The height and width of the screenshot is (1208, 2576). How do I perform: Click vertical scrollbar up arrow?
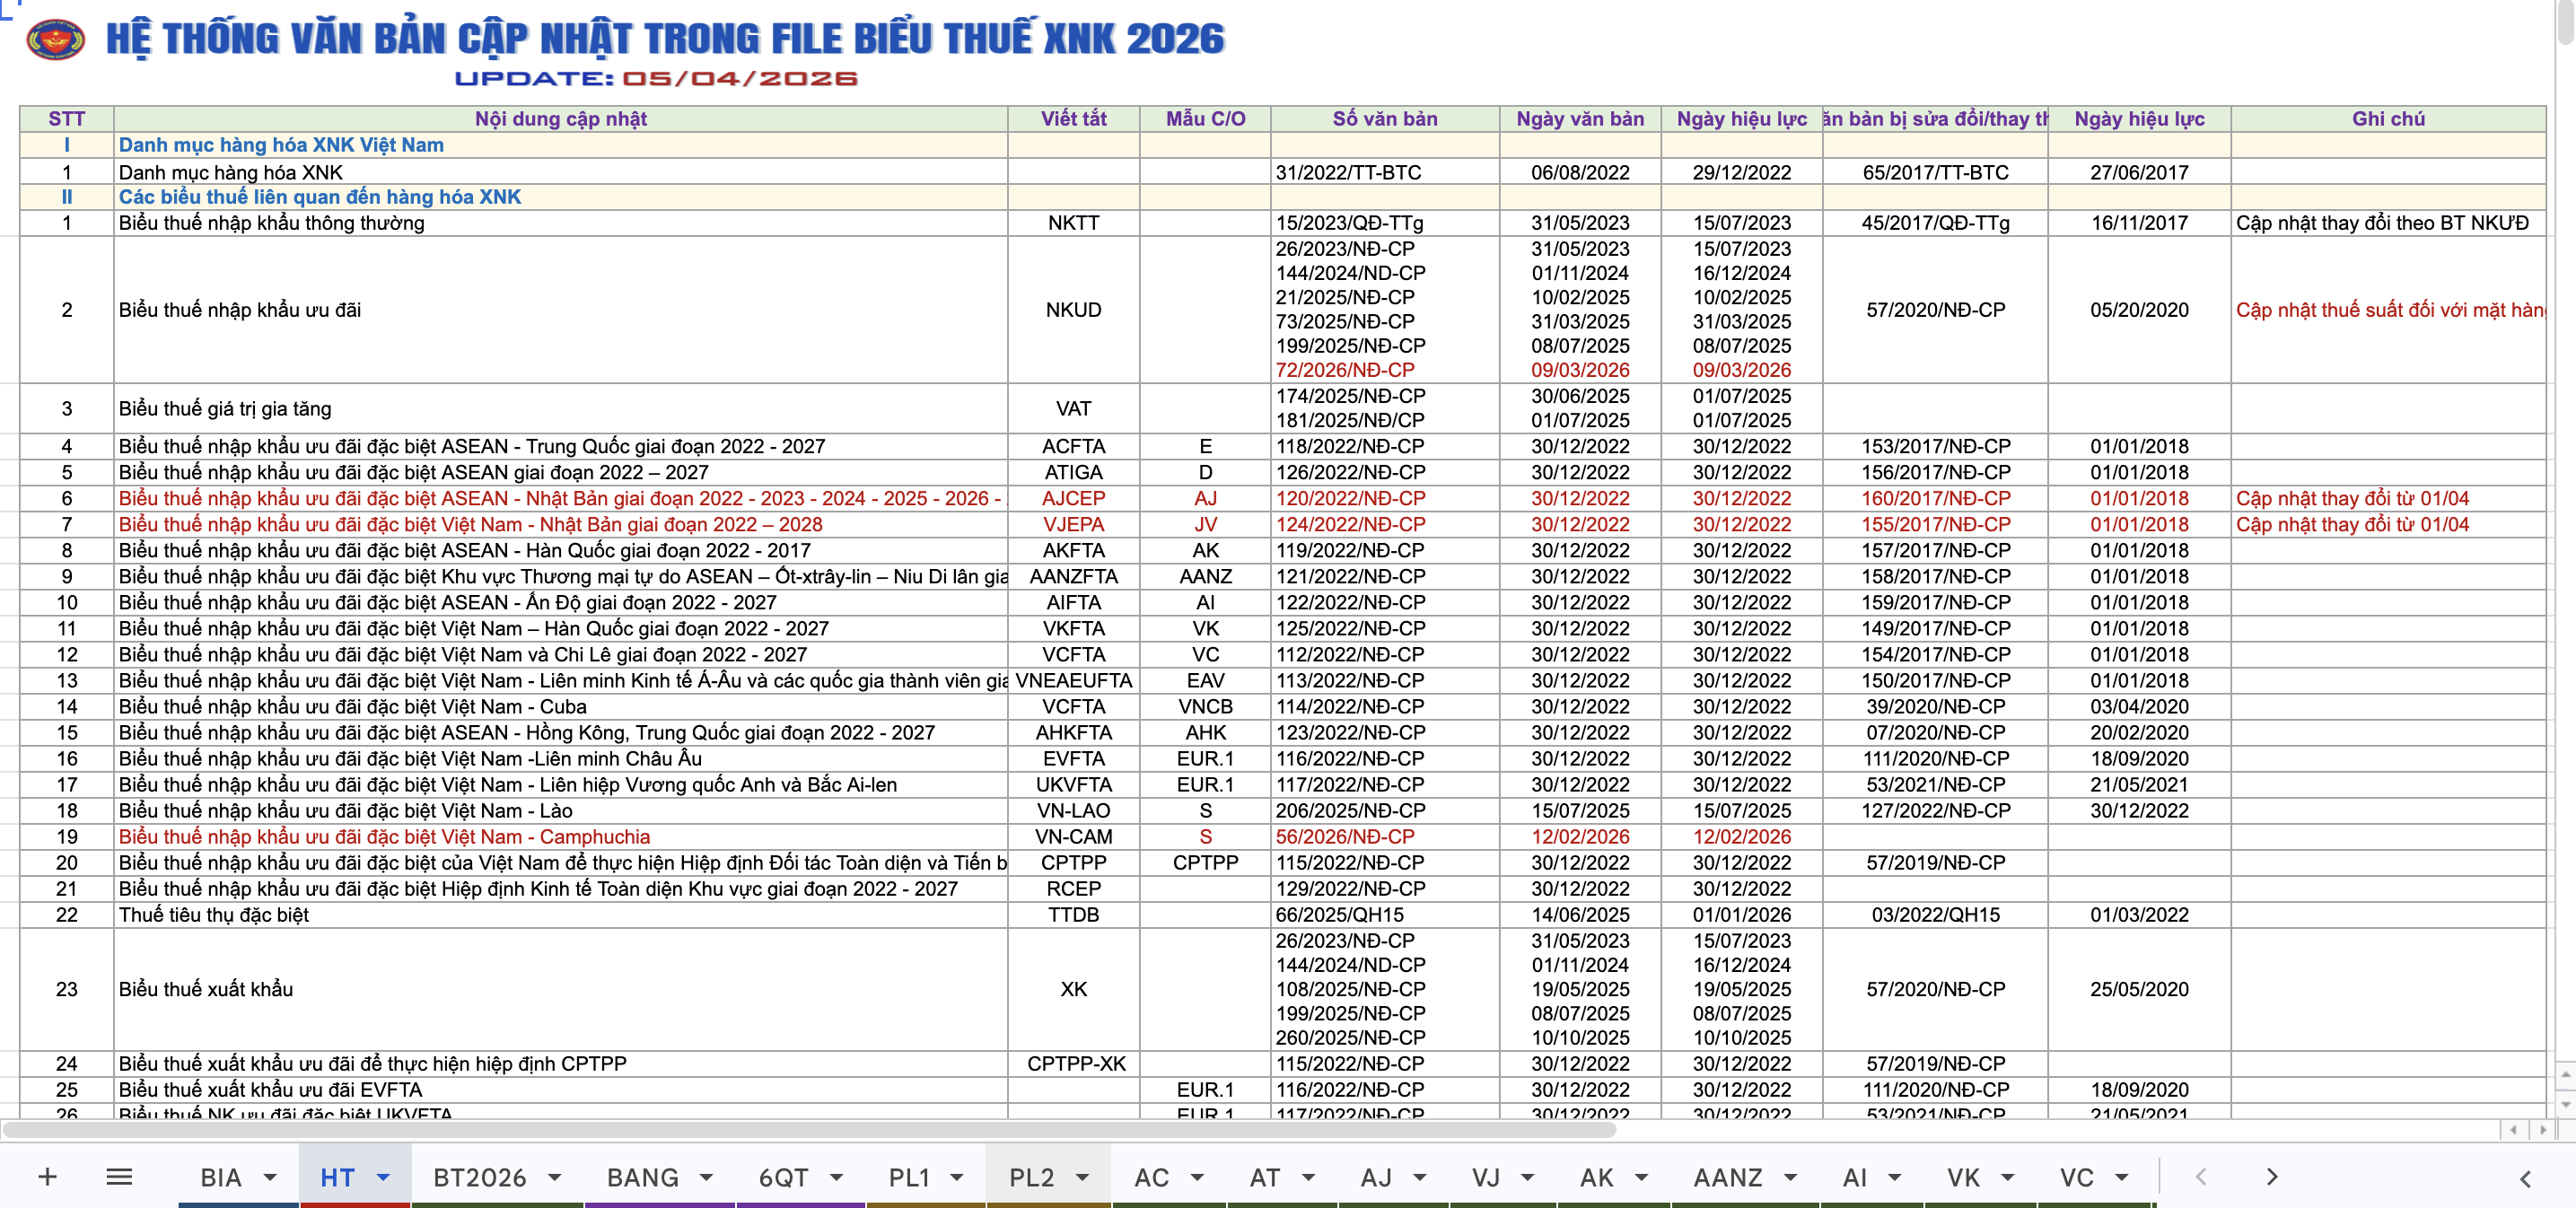point(2566,1075)
